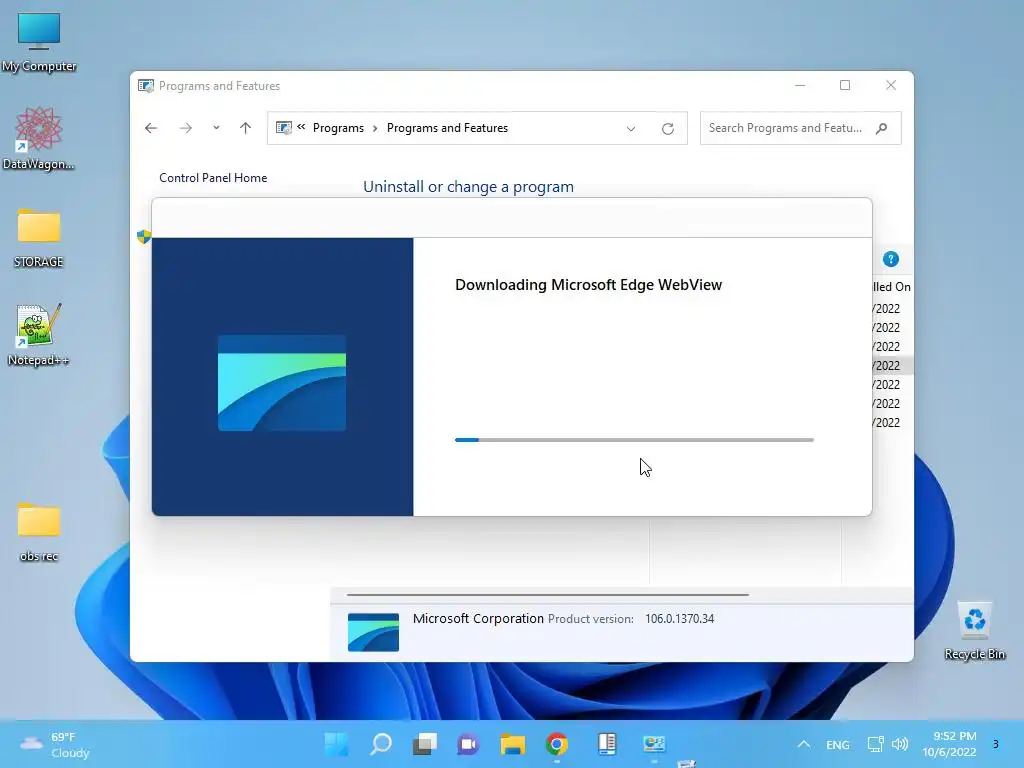The image size is (1024, 768).
Task: Click the Programs and Features window icon
Action: [146, 86]
